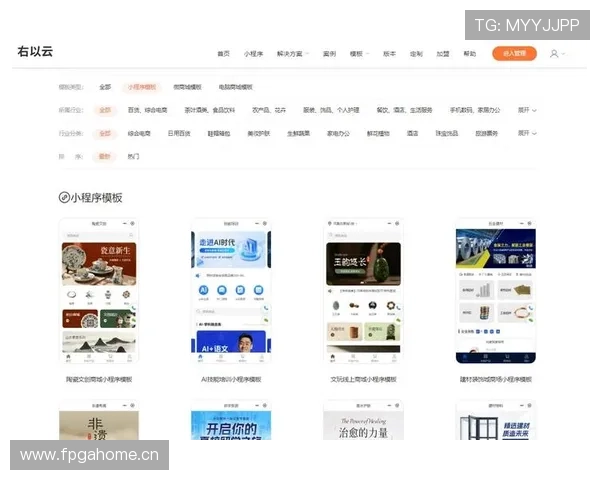The height and width of the screenshot is (480, 600).
Task: Click location pin icon in jade template header
Action: coord(329,223)
